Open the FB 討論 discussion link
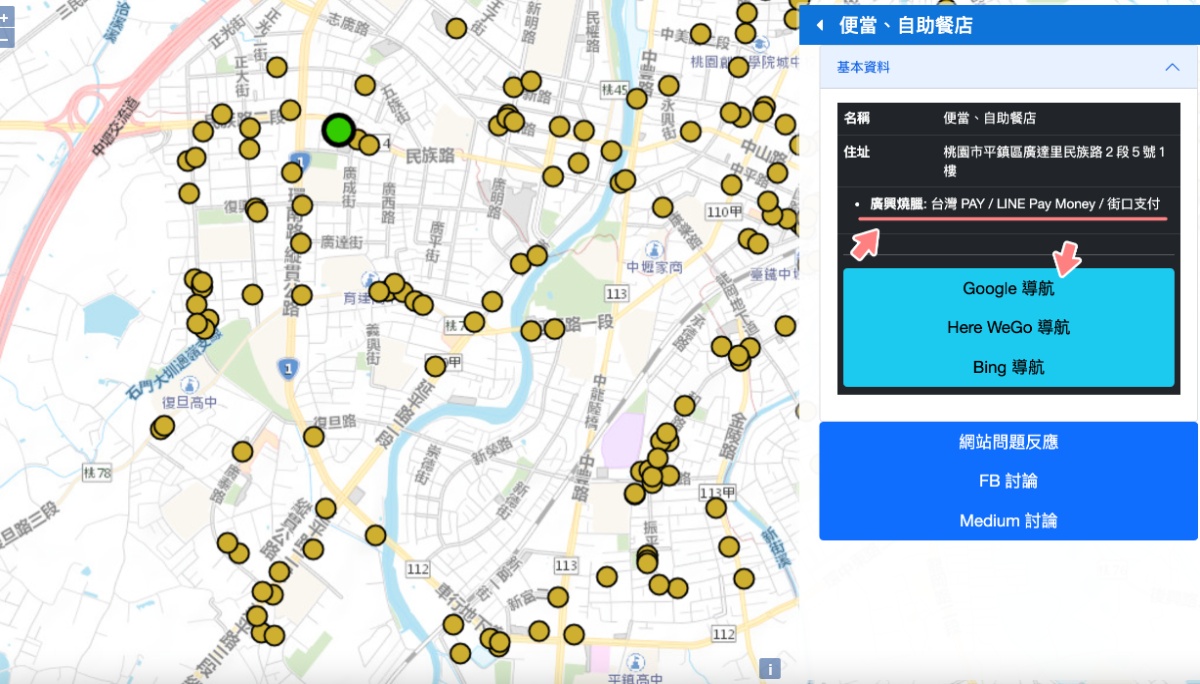Image resolution: width=1200 pixels, height=684 pixels. (1008, 481)
